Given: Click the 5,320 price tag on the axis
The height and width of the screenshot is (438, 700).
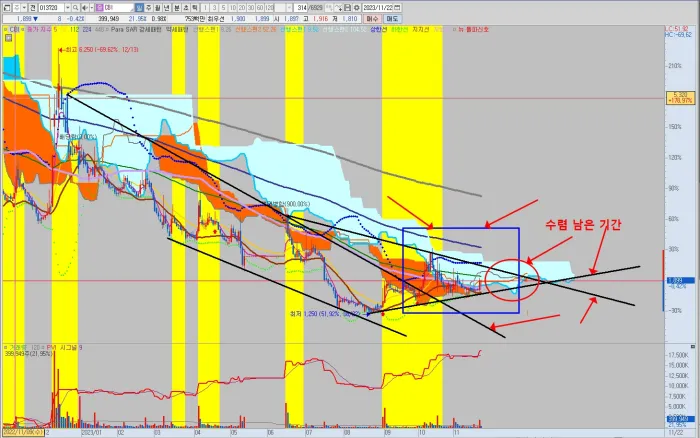Looking at the screenshot, I should point(680,98).
